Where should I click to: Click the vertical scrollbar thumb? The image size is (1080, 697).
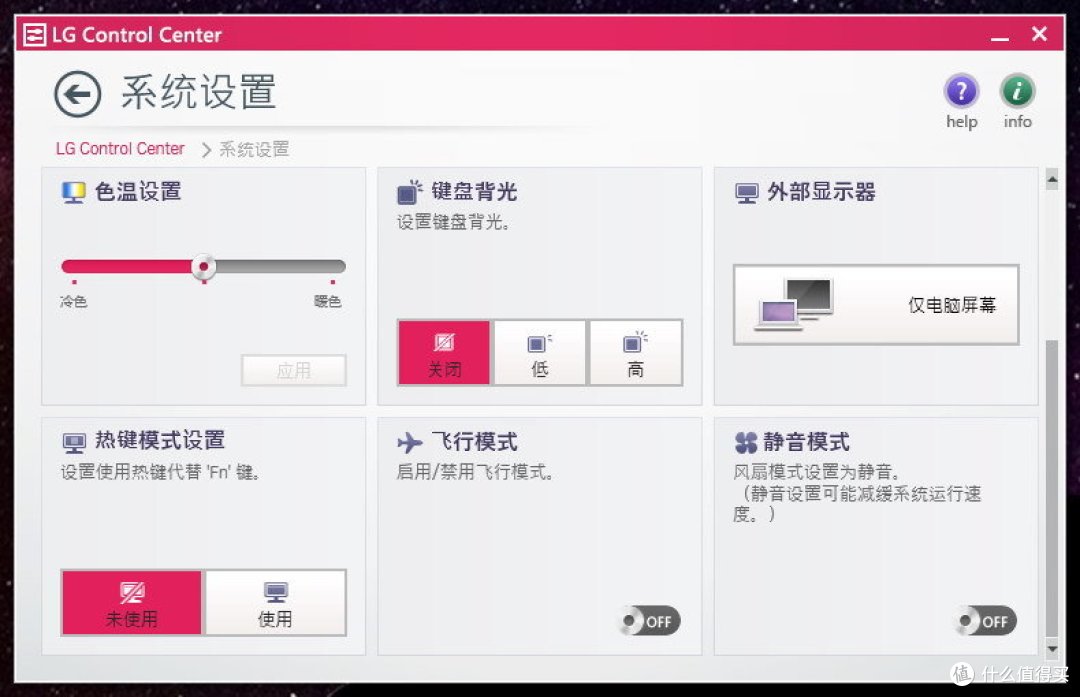click(1052, 489)
